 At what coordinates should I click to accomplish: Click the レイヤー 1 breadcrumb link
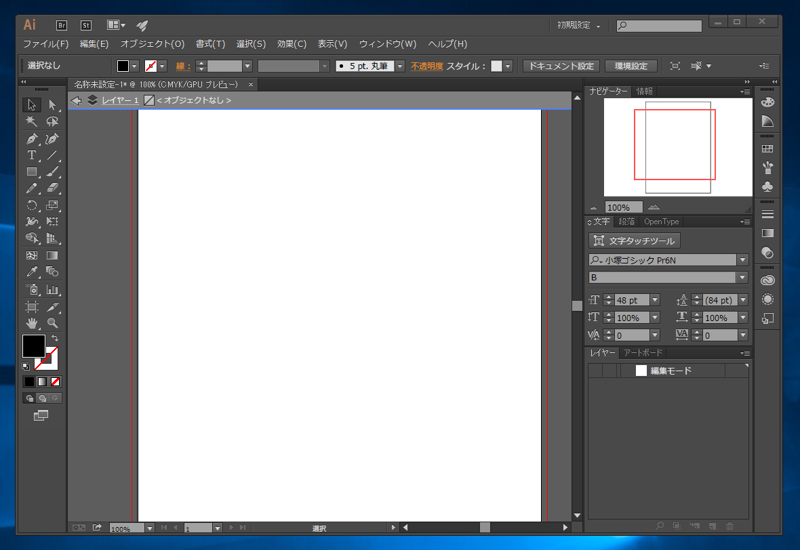[x=120, y=101]
